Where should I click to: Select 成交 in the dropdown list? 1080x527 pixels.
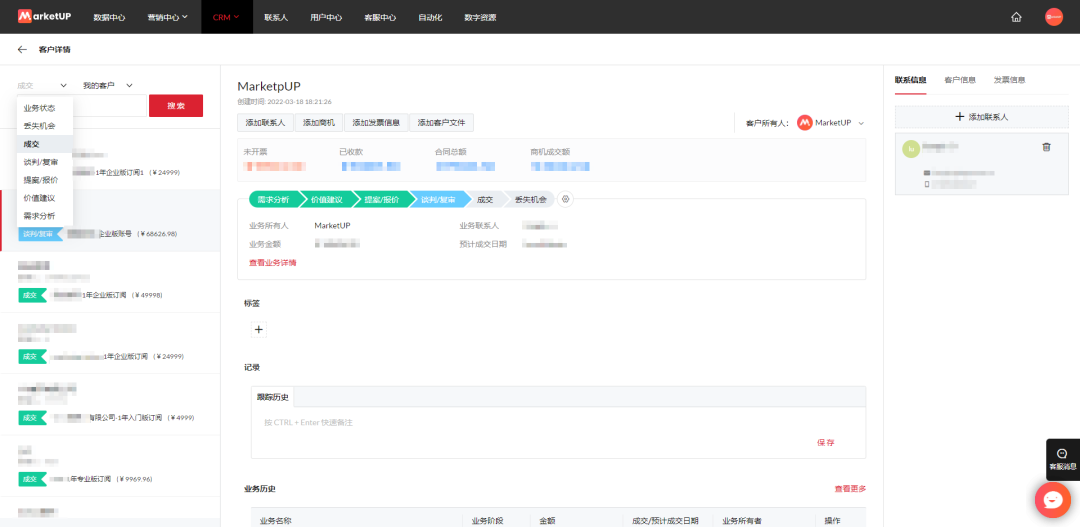click(x=45, y=144)
